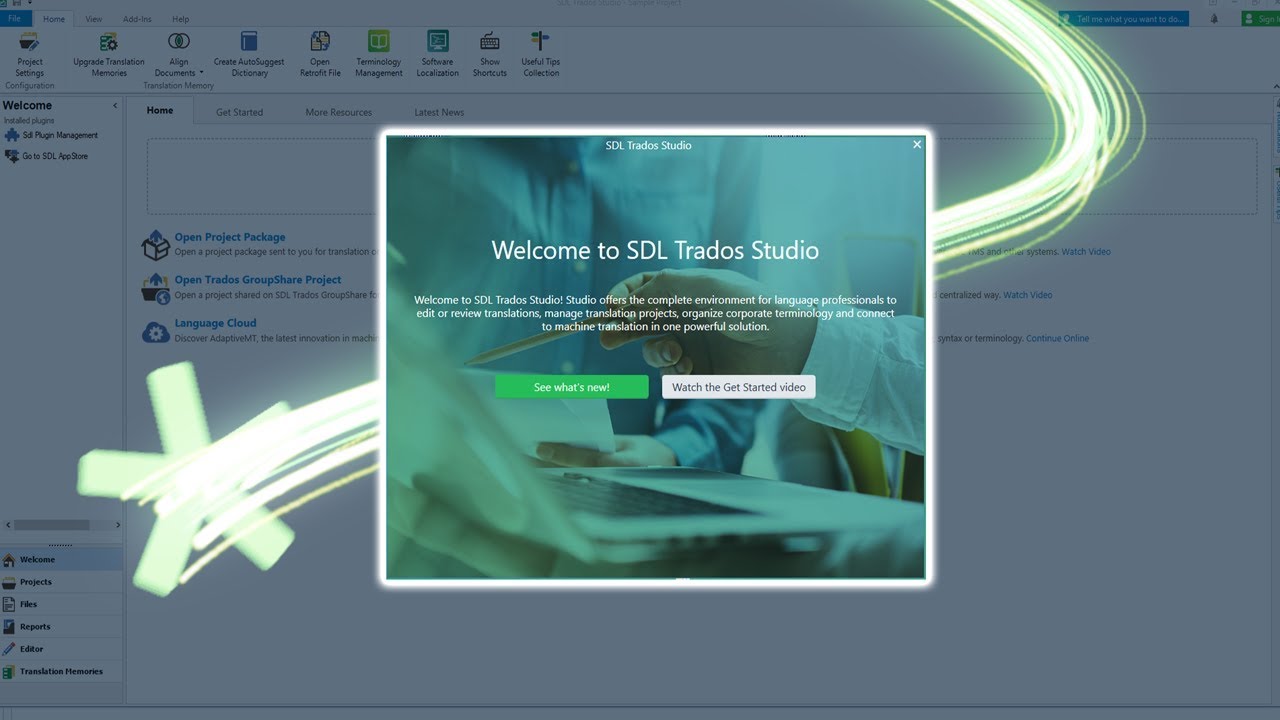This screenshot has height=720, width=1280.
Task: Collapse the Welcome navigation pane
Action: (x=115, y=105)
